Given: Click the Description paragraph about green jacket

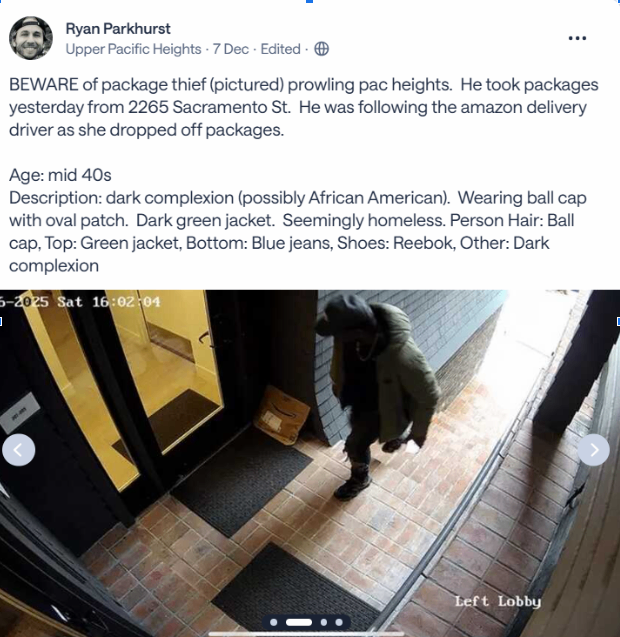Looking at the screenshot, I should tap(298, 232).
